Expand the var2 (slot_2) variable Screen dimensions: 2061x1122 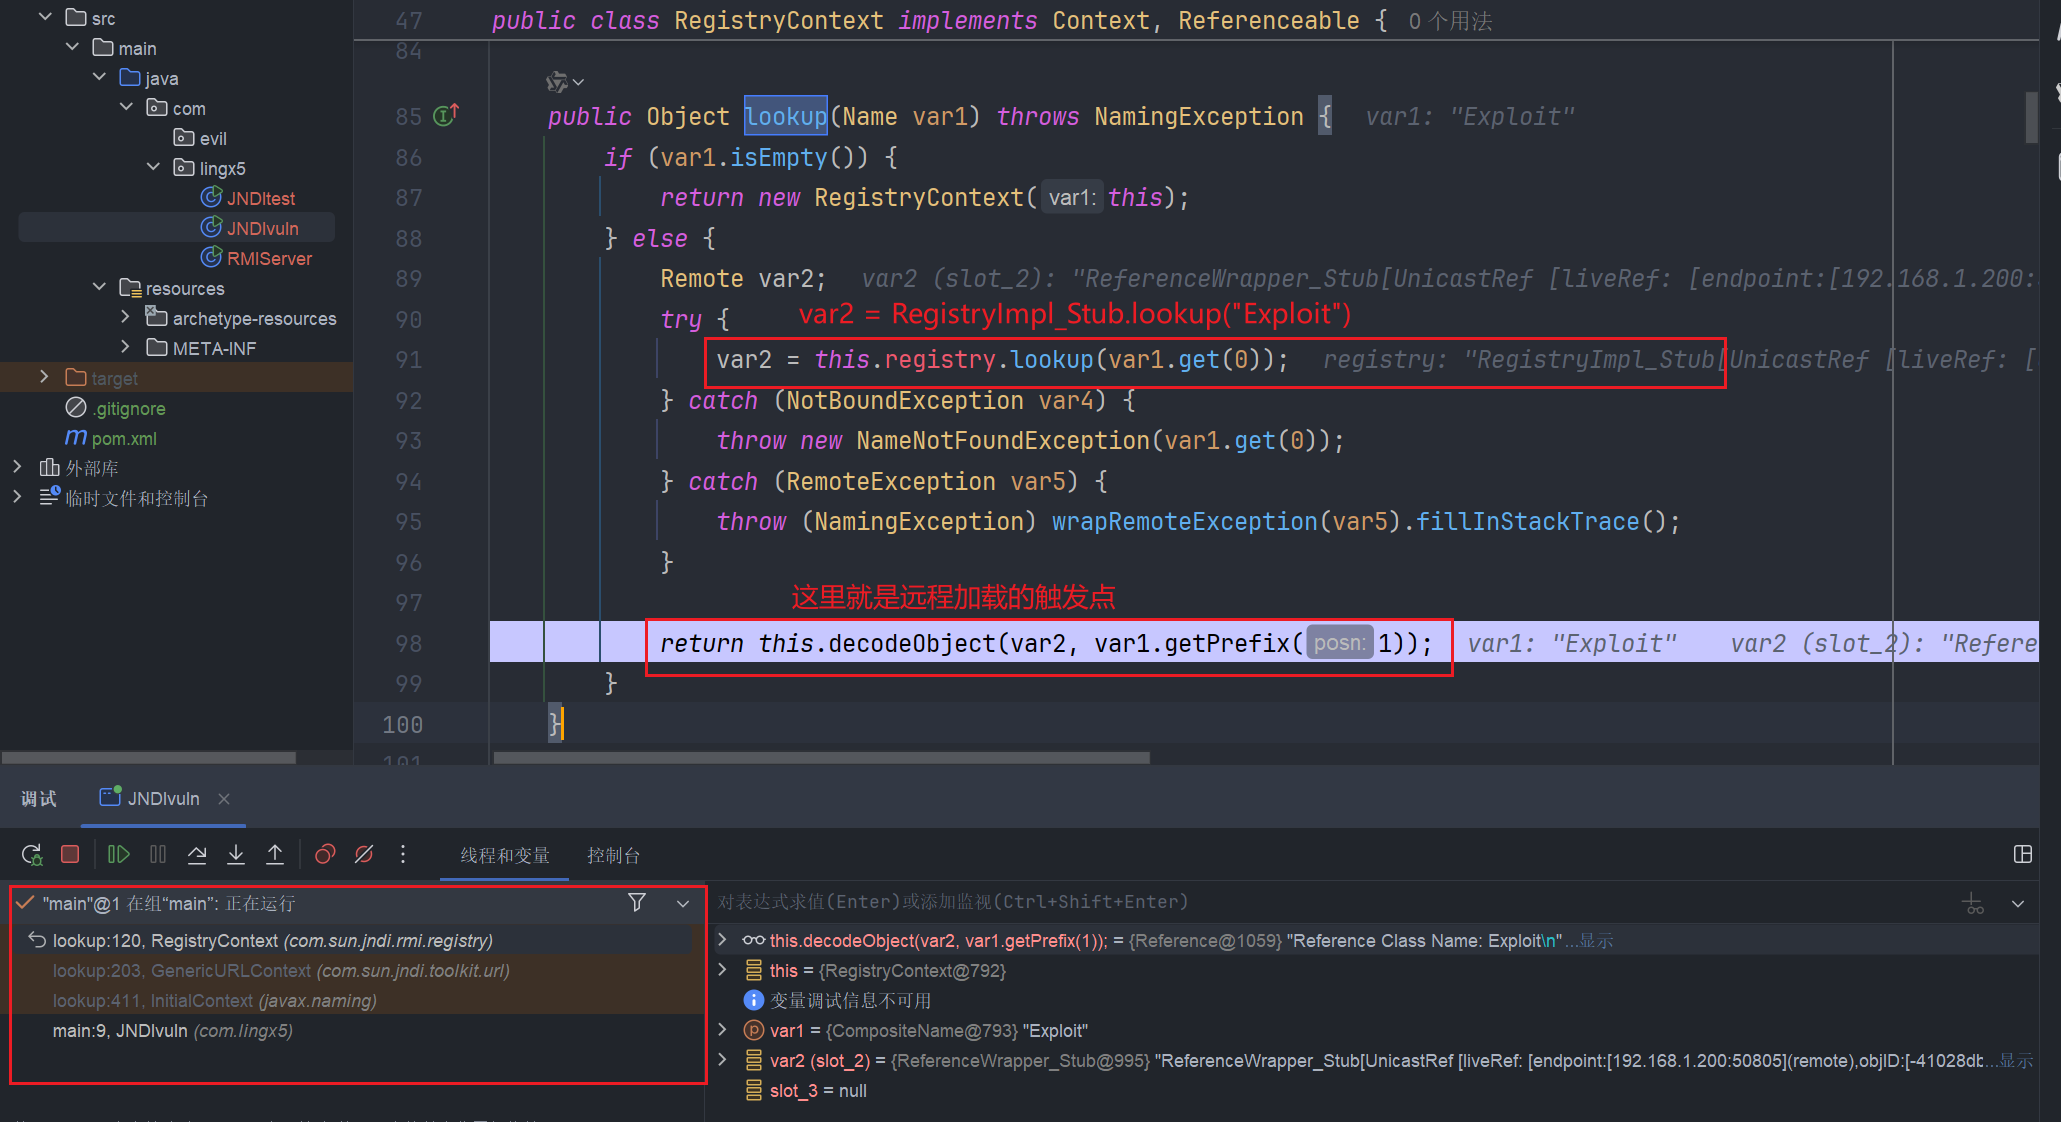tap(723, 1060)
